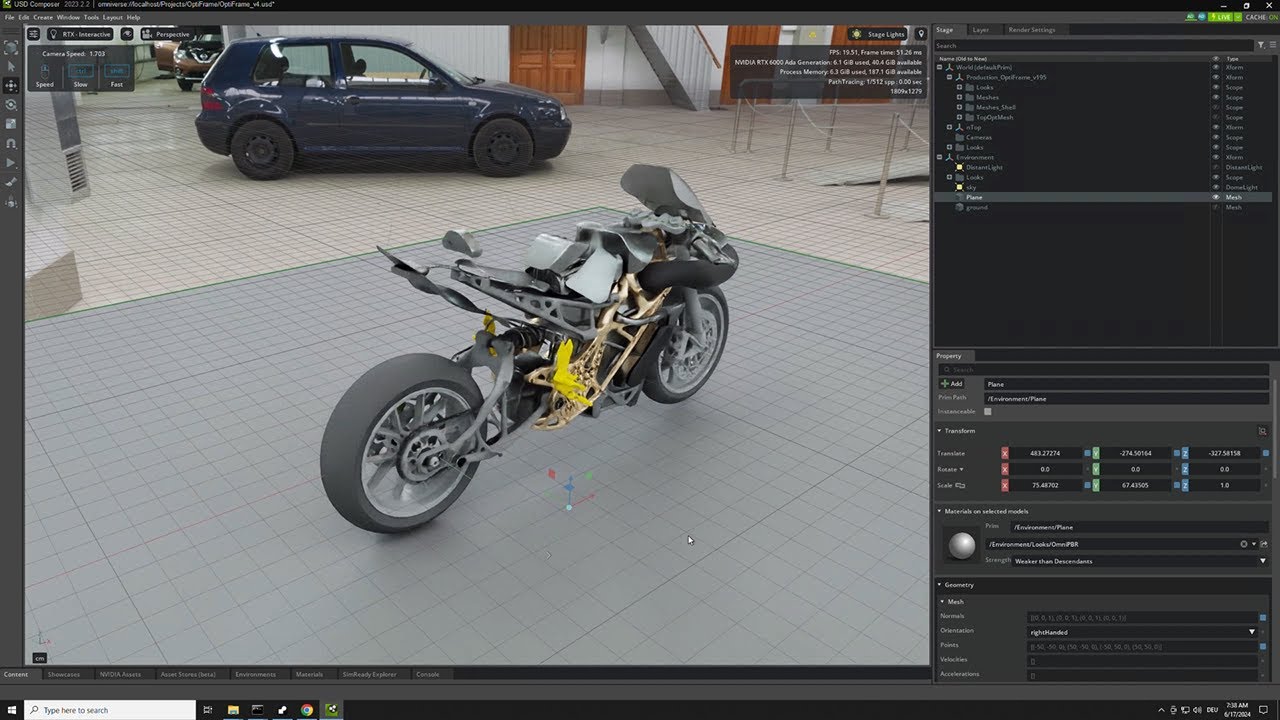
Task: Click the Transform section locate icon
Action: [x=1262, y=431]
